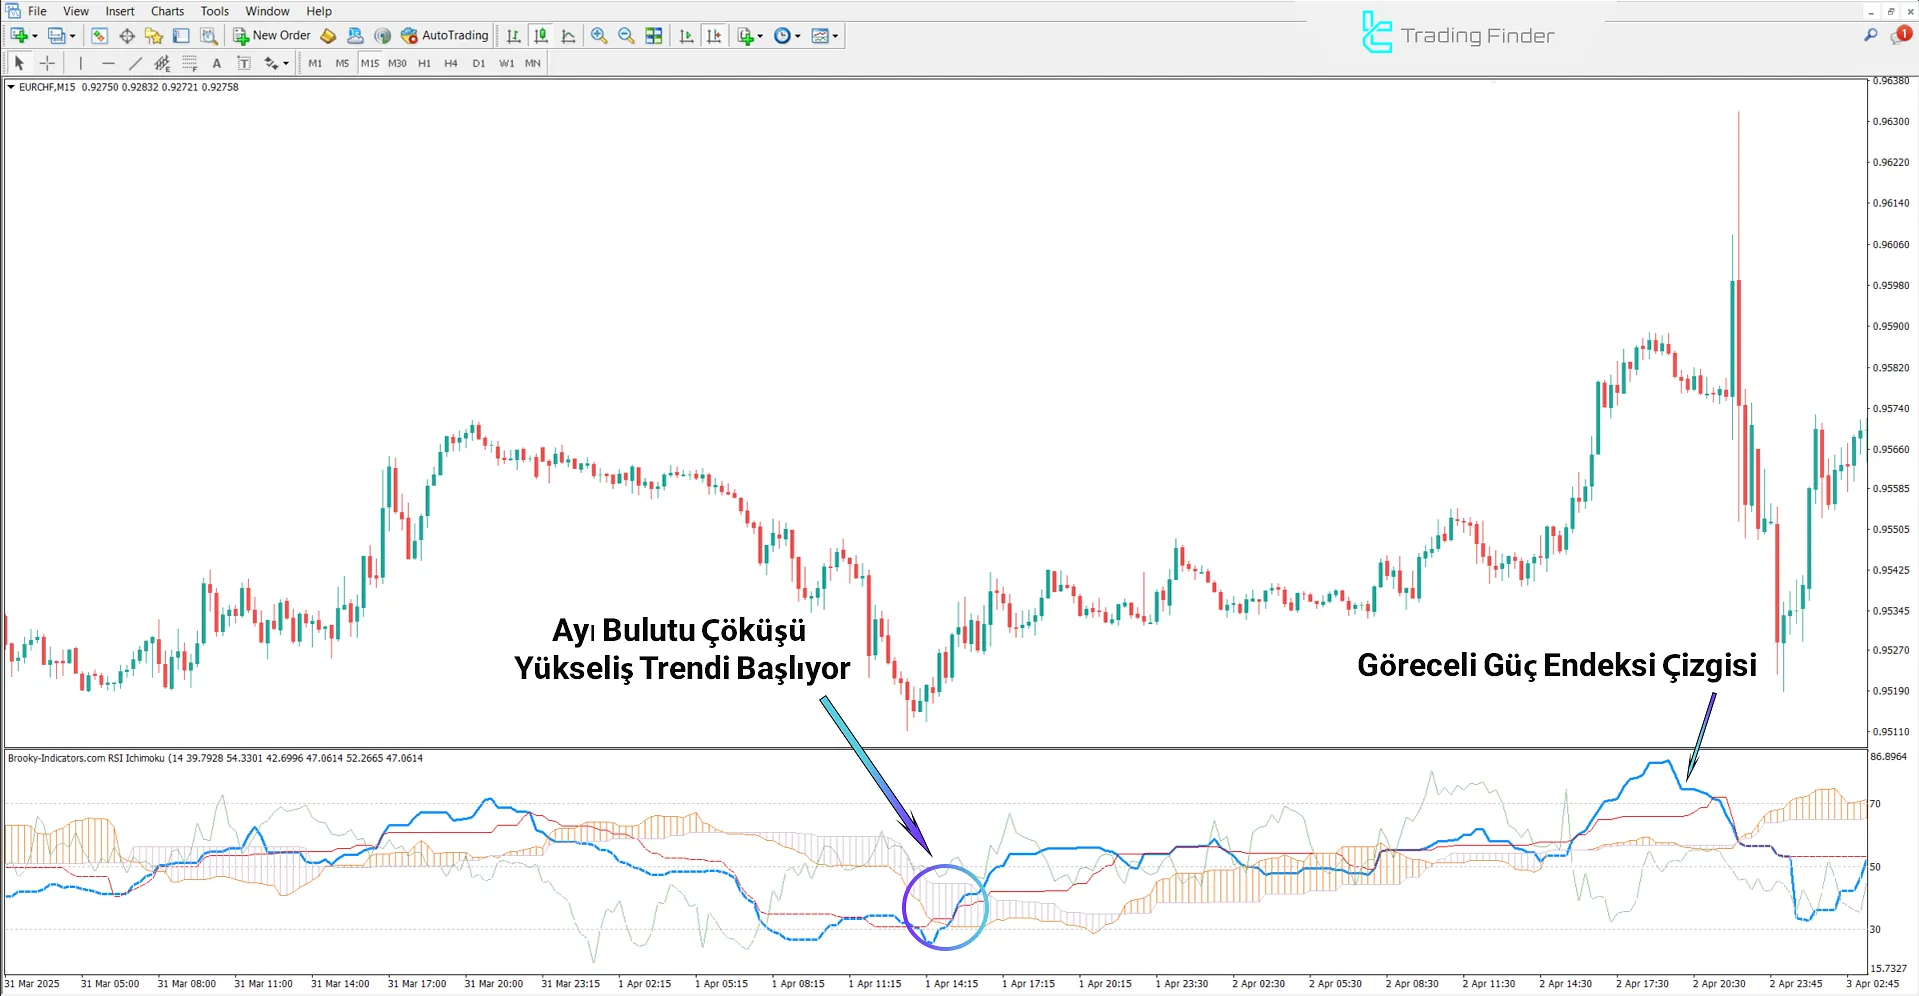Zoom in on the chart
The image size is (1919, 996).
[598, 35]
